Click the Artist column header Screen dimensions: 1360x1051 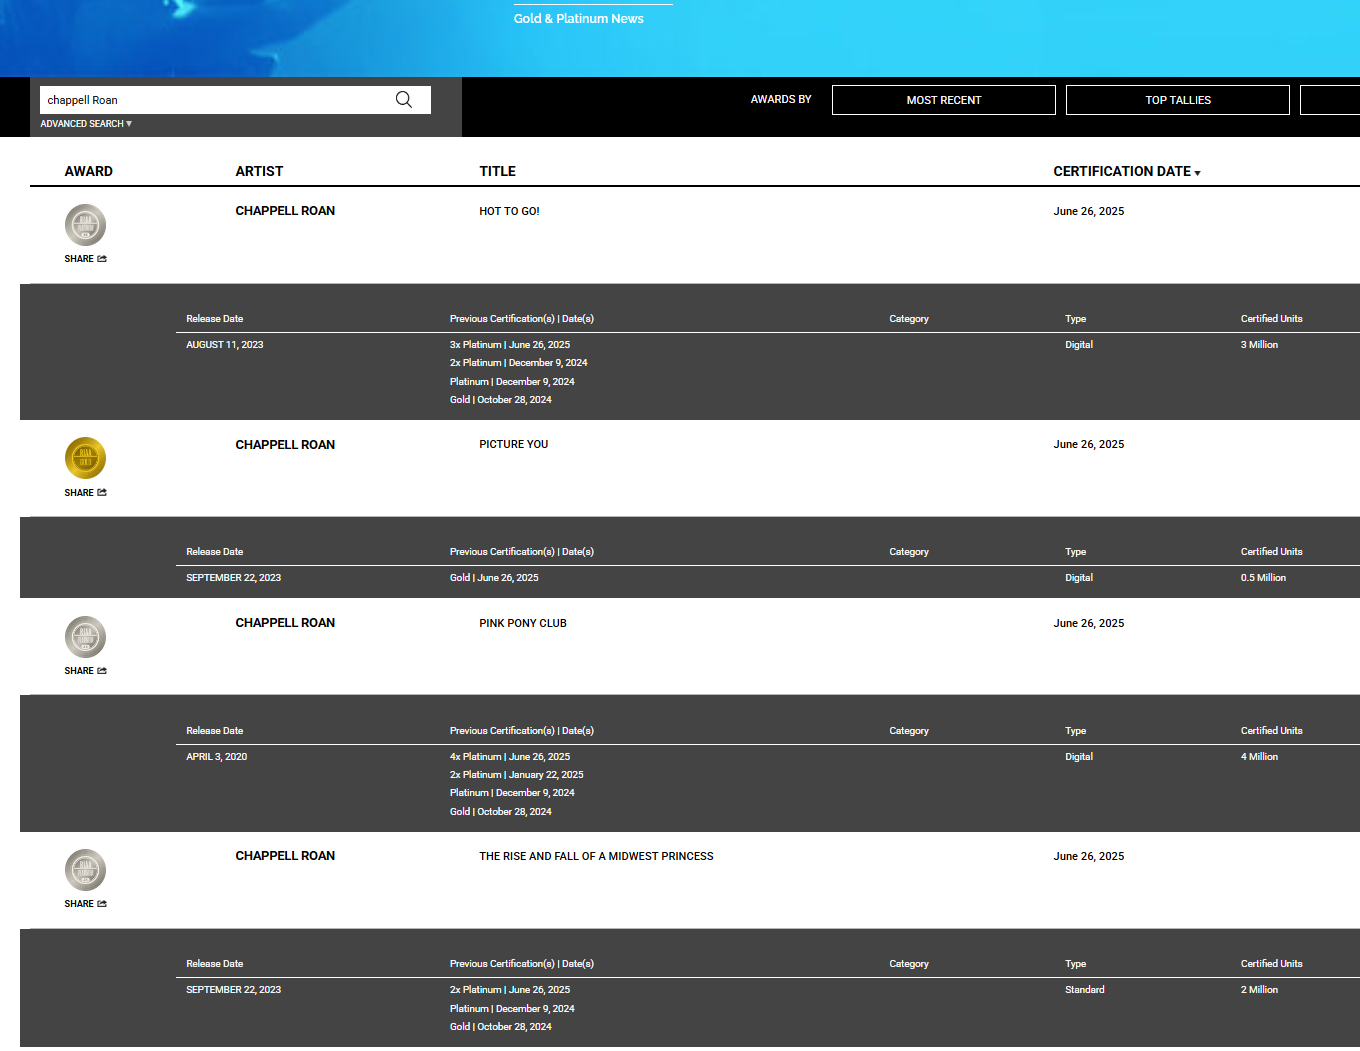click(x=259, y=171)
